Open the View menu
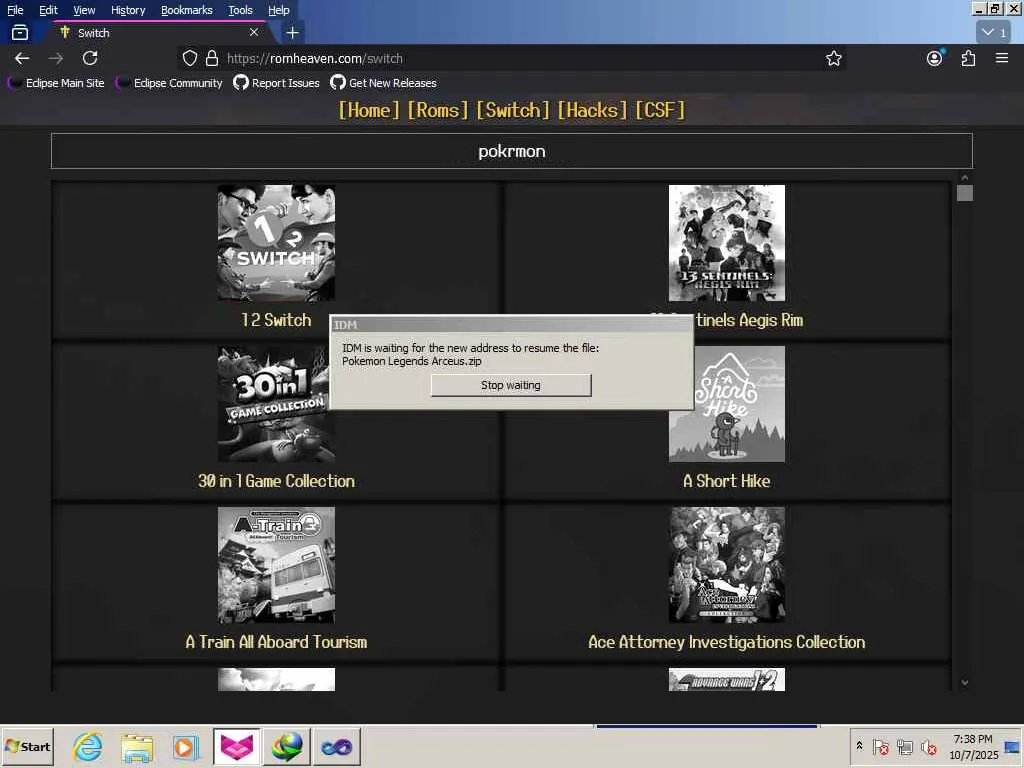The height and width of the screenshot is (768, 1024). pyautogui.click(x=84, y=10)
